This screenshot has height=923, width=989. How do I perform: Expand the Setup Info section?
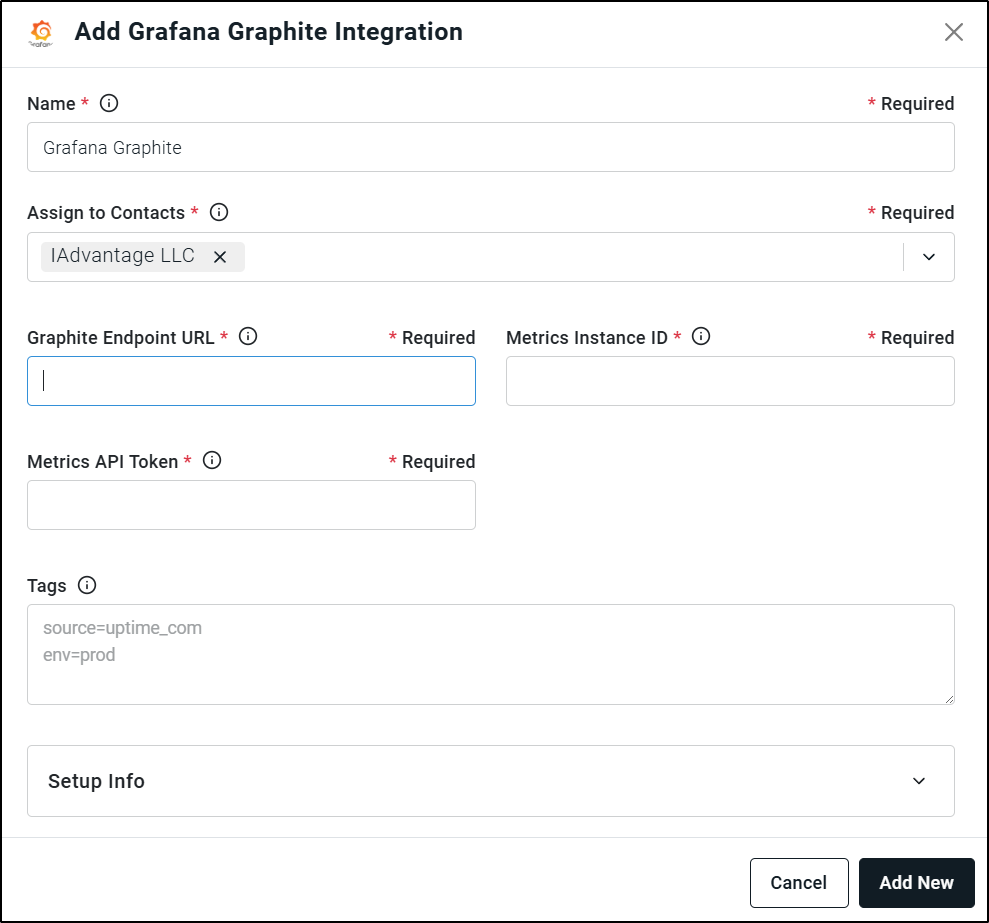[491, 781]
